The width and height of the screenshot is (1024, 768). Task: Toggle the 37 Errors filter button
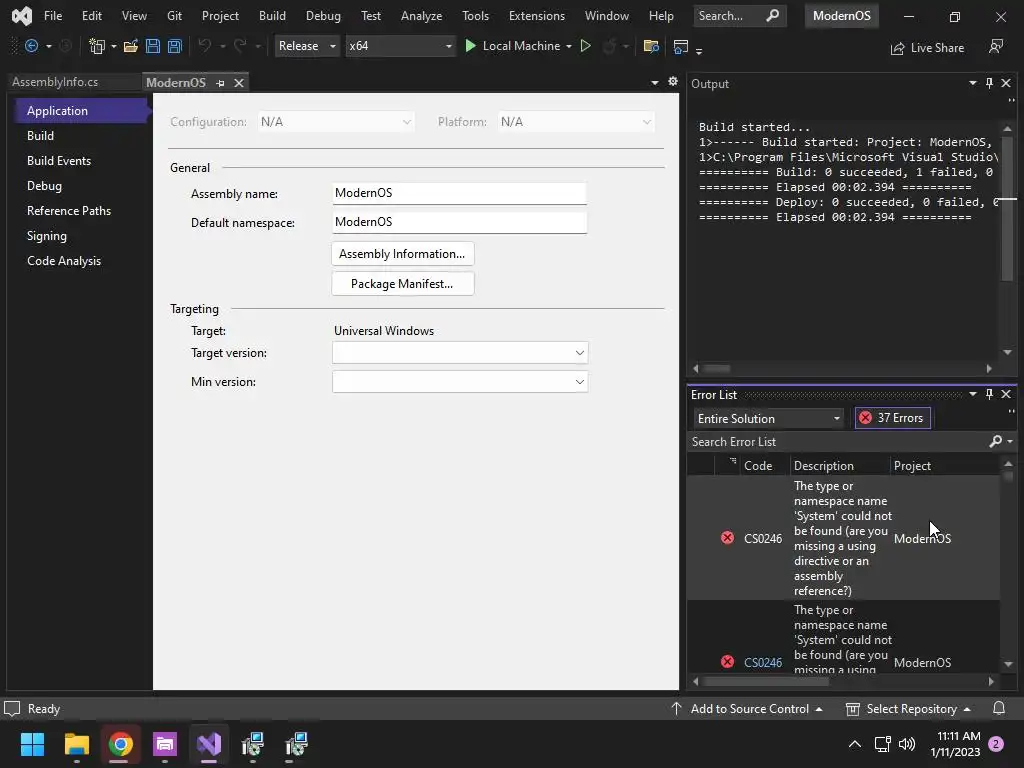(x=893, y=418)
